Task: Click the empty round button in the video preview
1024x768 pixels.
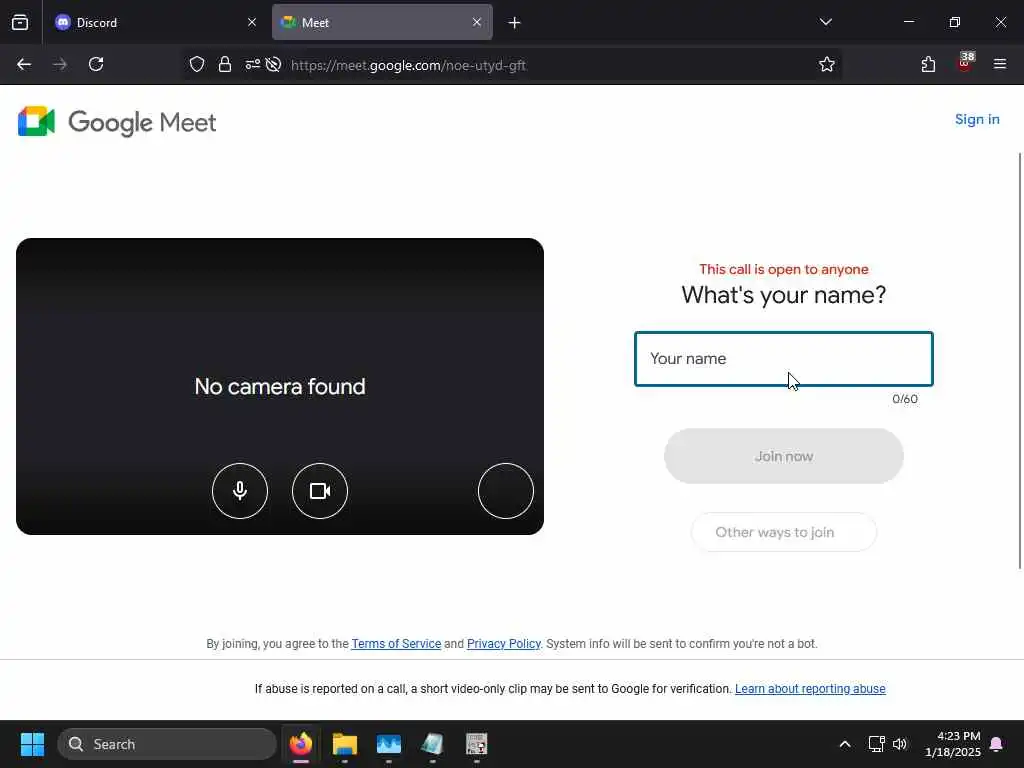Action: (505, 490)
